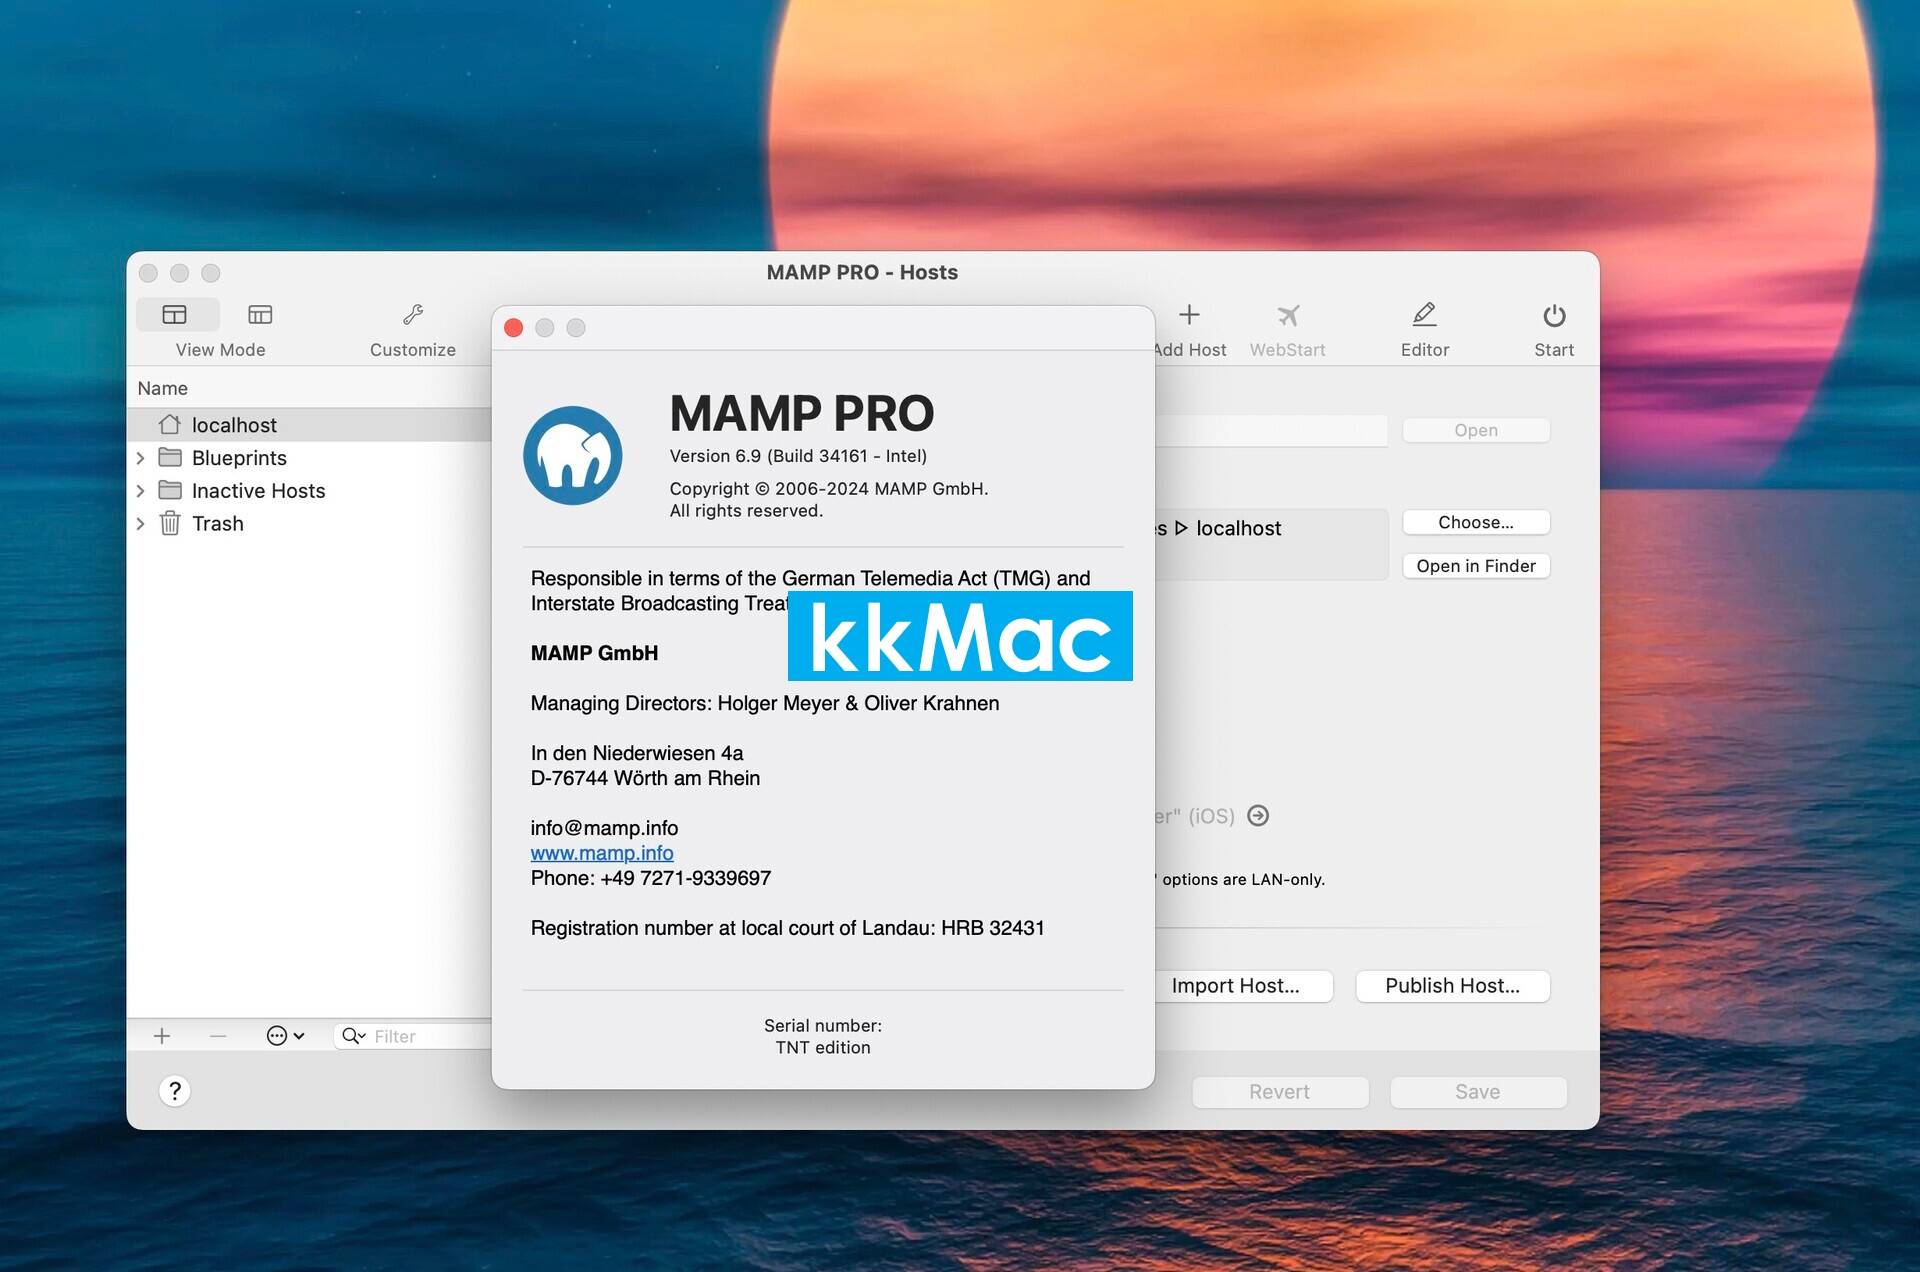
Task: Click the Open button
Action: point(1476,430)
